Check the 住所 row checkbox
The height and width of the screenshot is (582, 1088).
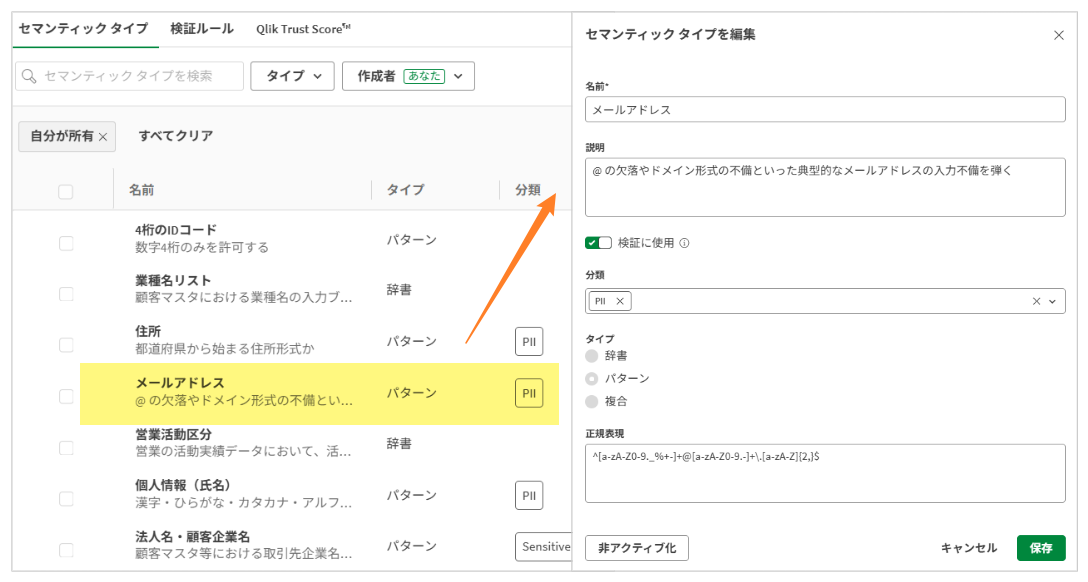[x=66, y=345]
